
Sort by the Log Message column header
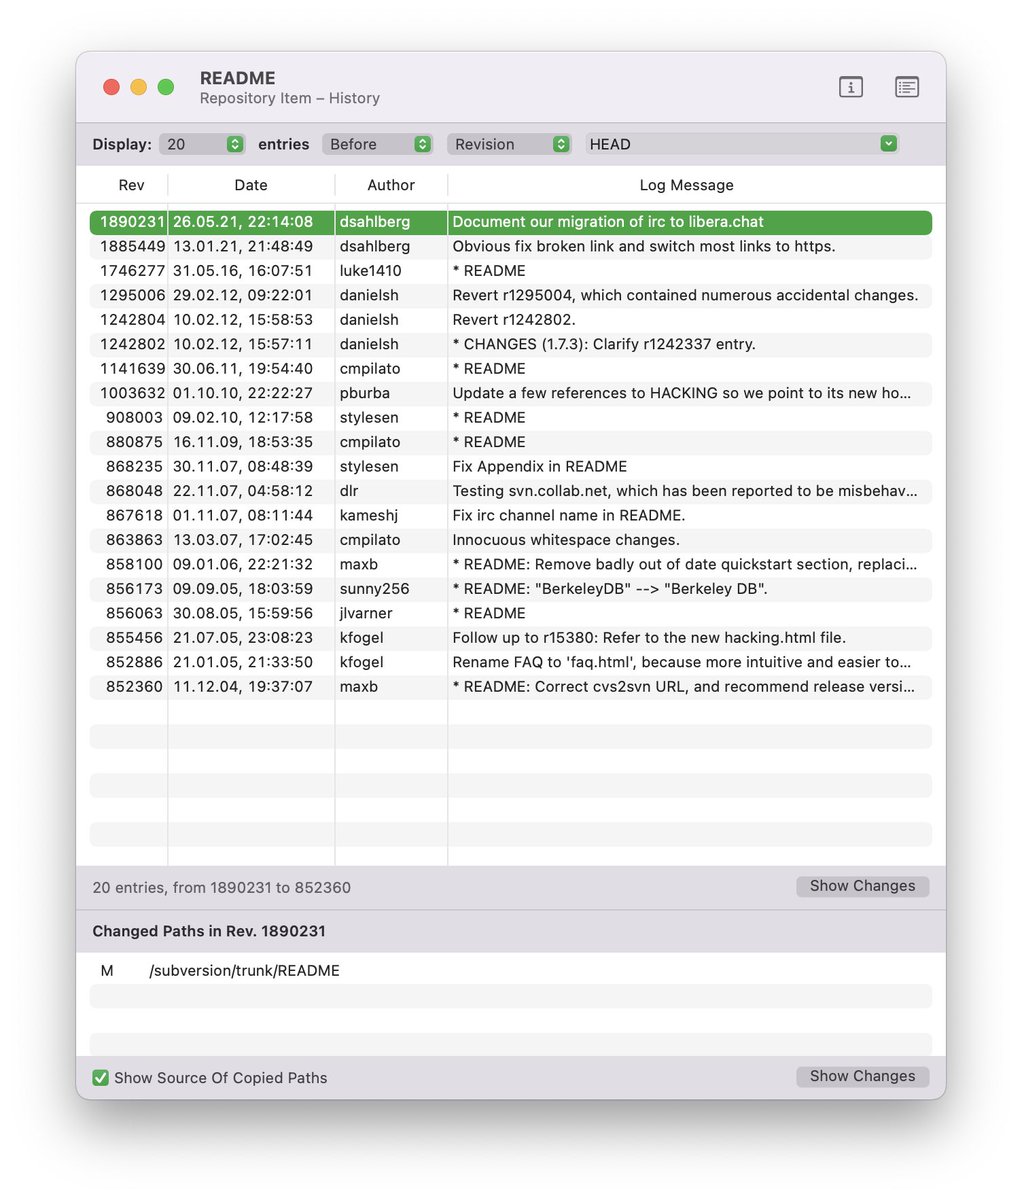(x=687, y=185)
